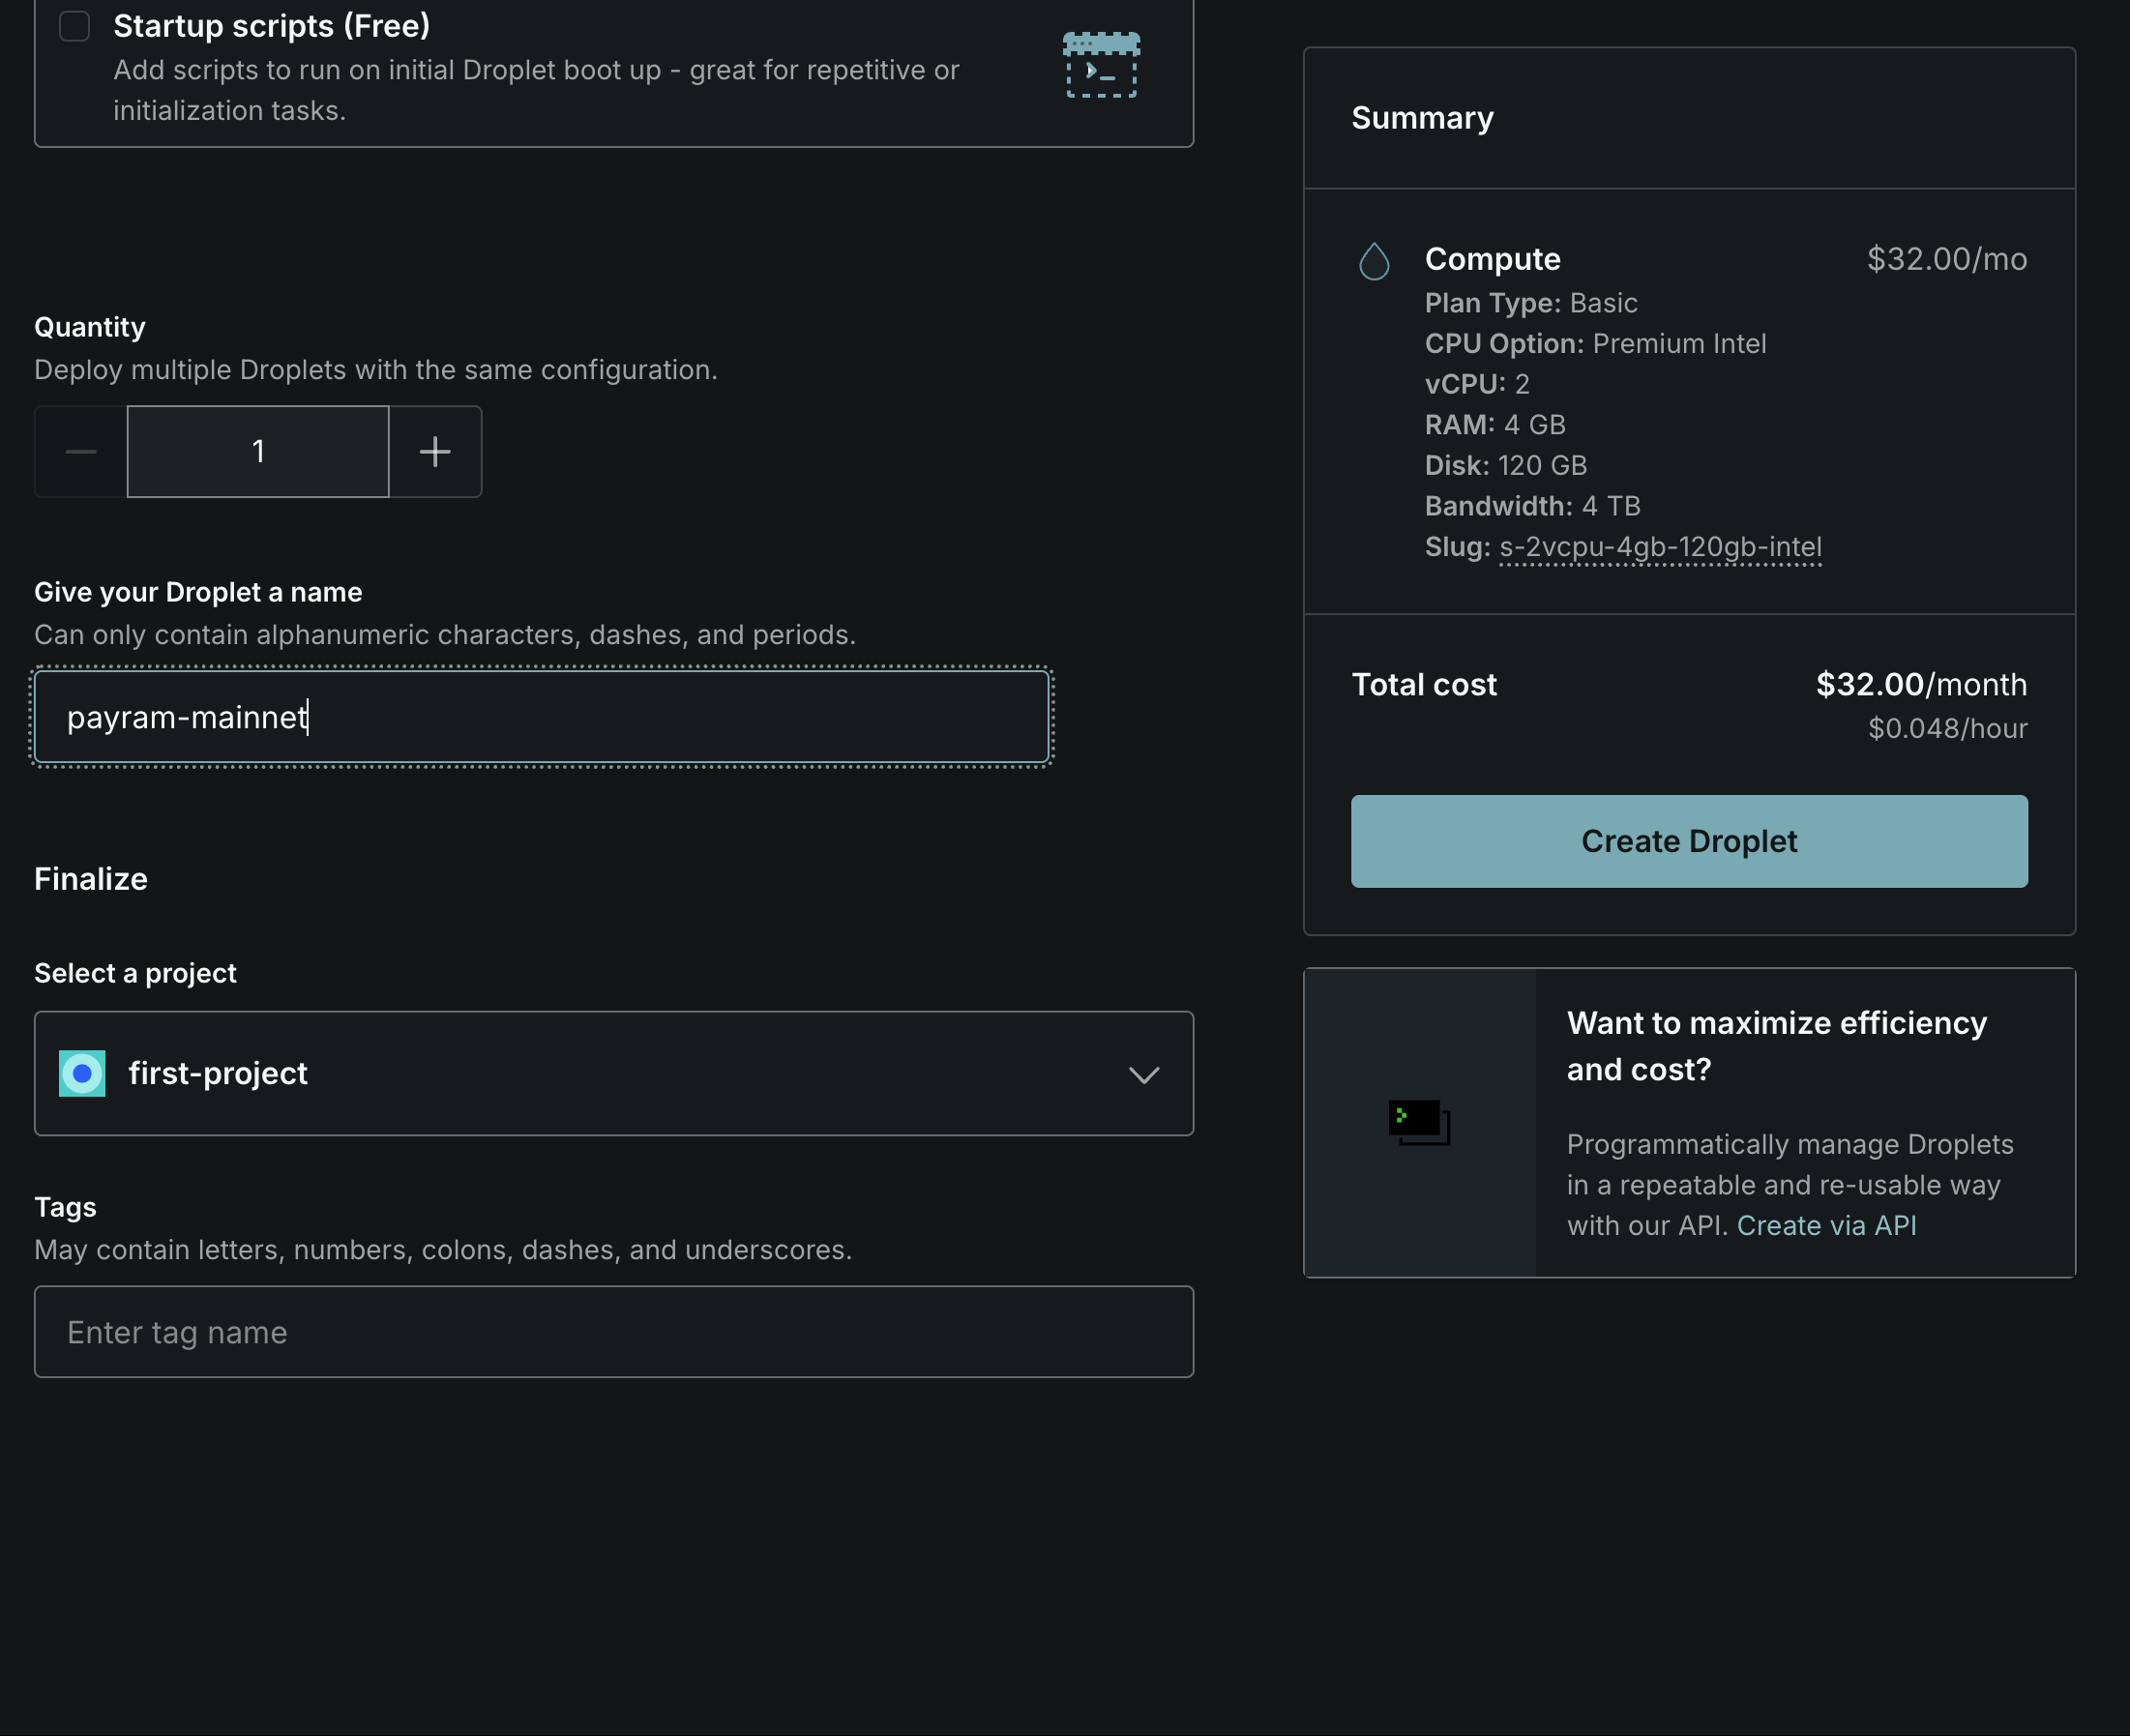Click the first-project blue circle icon
Screen dimensions: 2130x1736
[82, 1073]
